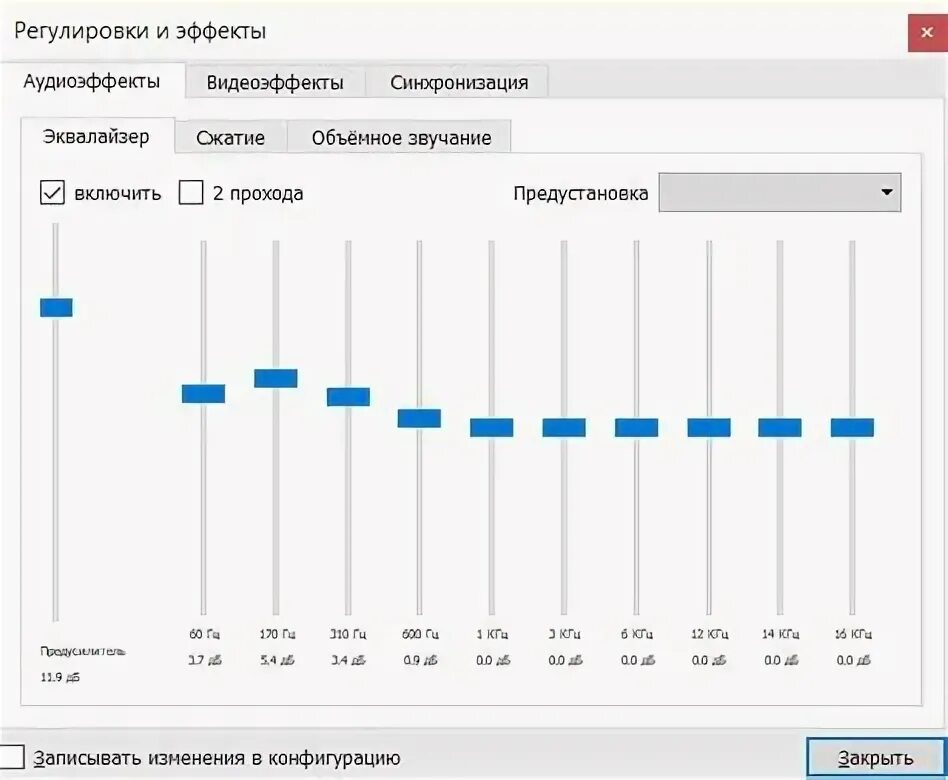Image resolution: width=948 pixels, height=780 pixels.
Task: Click the 12 КГц band slider handle
Action: 709,427
